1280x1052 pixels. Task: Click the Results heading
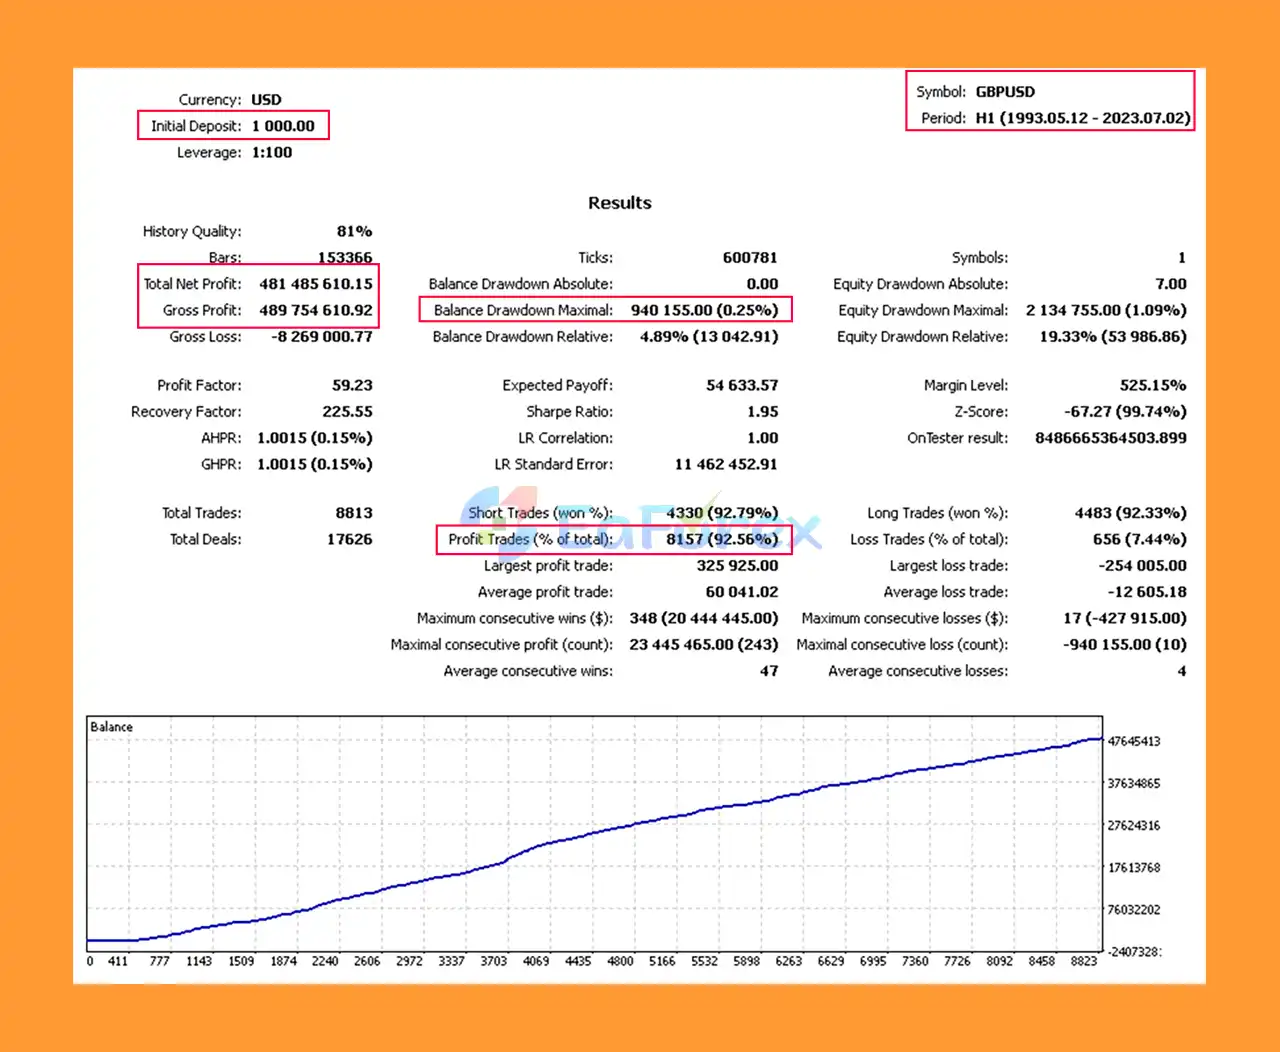pos(619,203)
